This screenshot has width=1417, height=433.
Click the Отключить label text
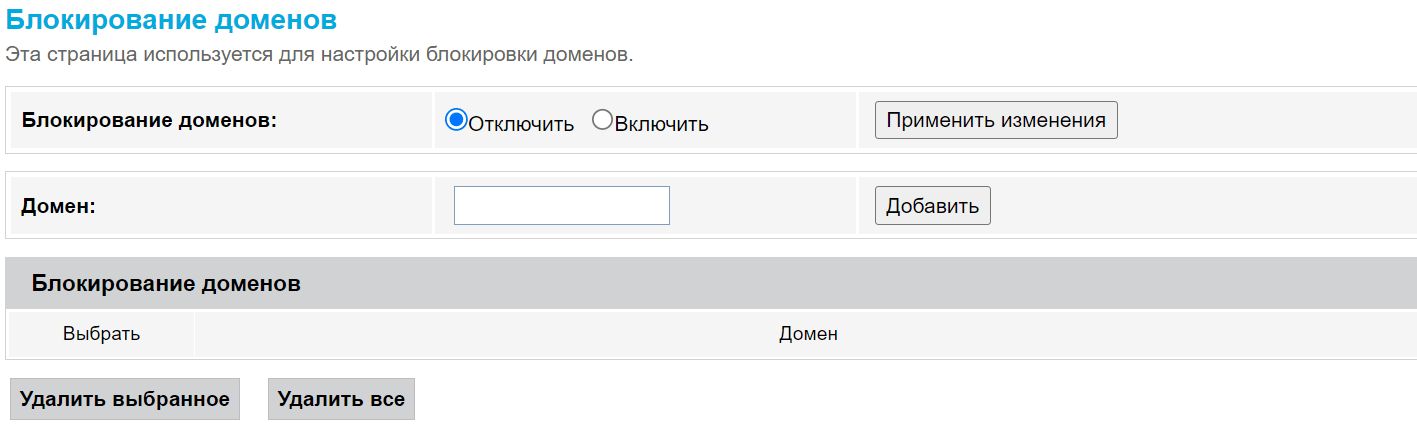tap(521, 124)
